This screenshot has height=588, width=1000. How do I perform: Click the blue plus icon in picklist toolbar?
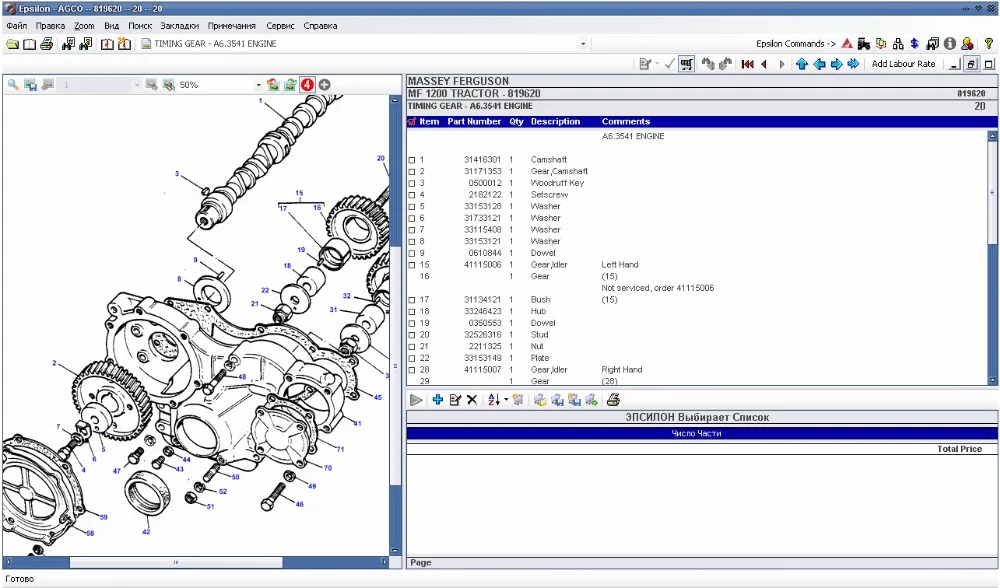438,400
